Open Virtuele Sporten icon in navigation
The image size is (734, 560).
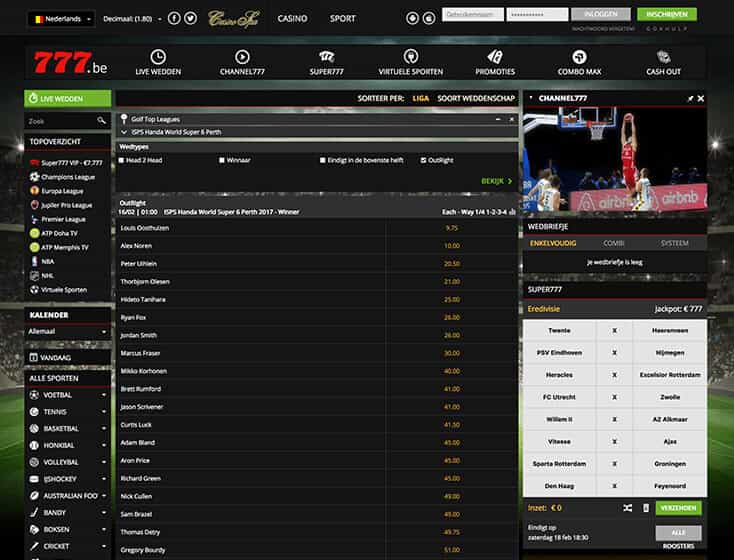click(x=411, y=57)
